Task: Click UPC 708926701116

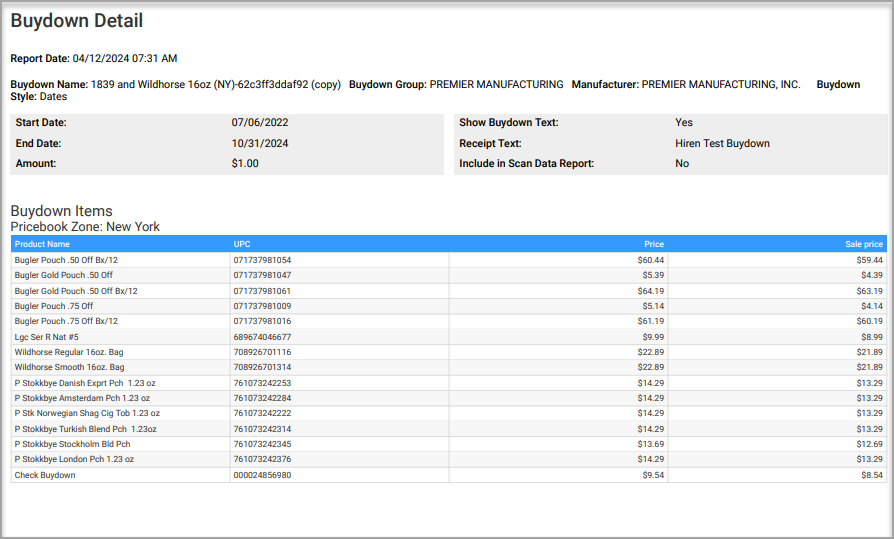Action: click(262, 352)
